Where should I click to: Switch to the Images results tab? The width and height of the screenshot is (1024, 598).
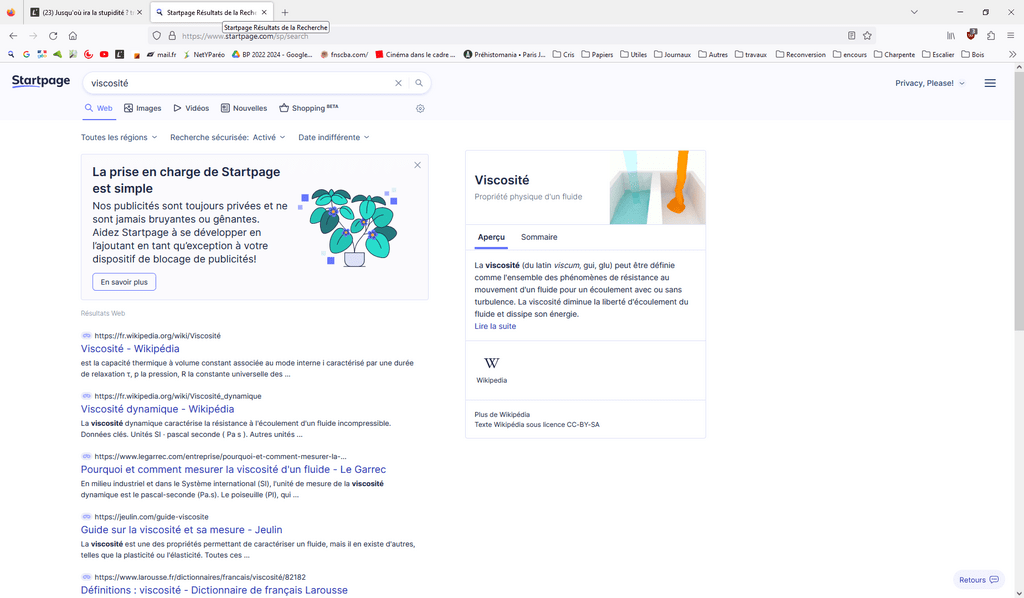142,108
